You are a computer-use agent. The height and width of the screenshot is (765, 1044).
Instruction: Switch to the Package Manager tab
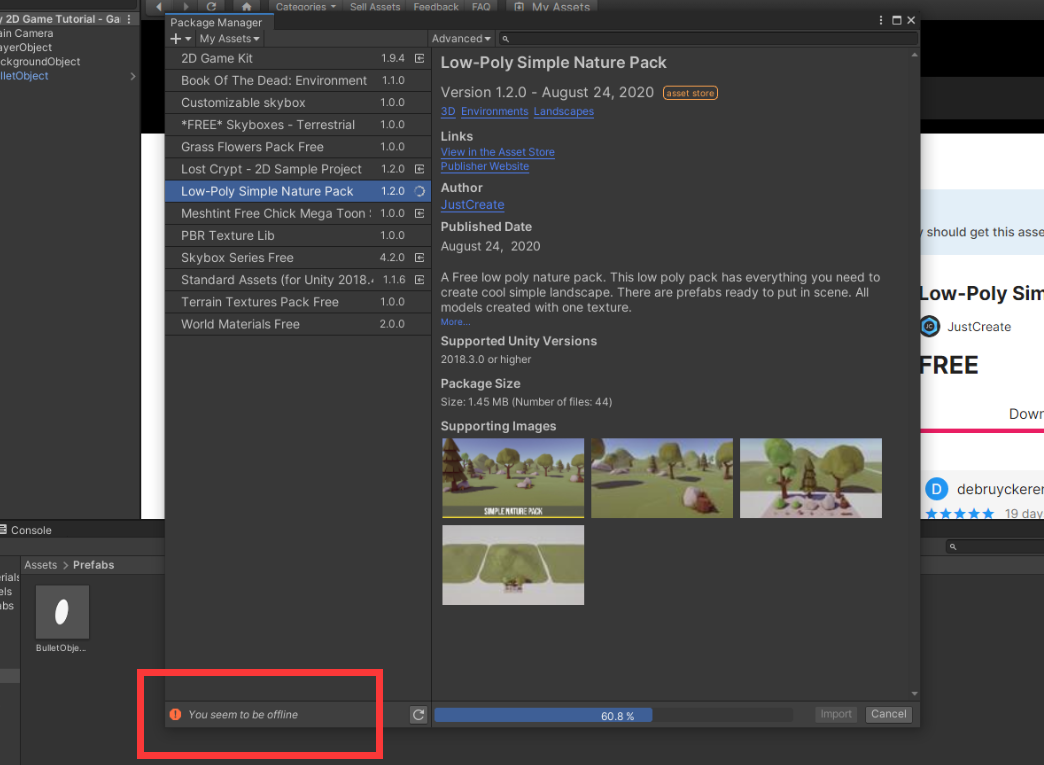point(218,22)
